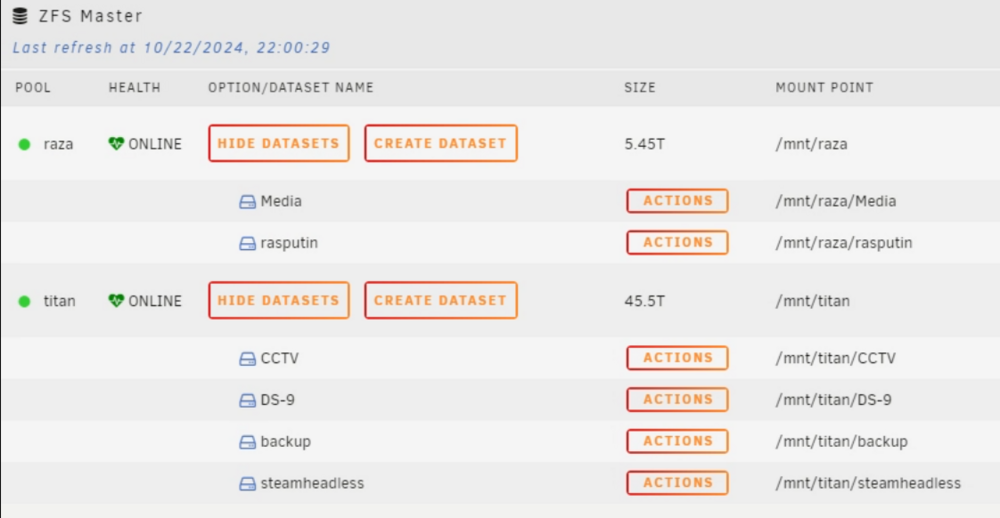The image size is (1000, 518).
Task: Click the heartbeat health icon for titan
Action: 116,300
